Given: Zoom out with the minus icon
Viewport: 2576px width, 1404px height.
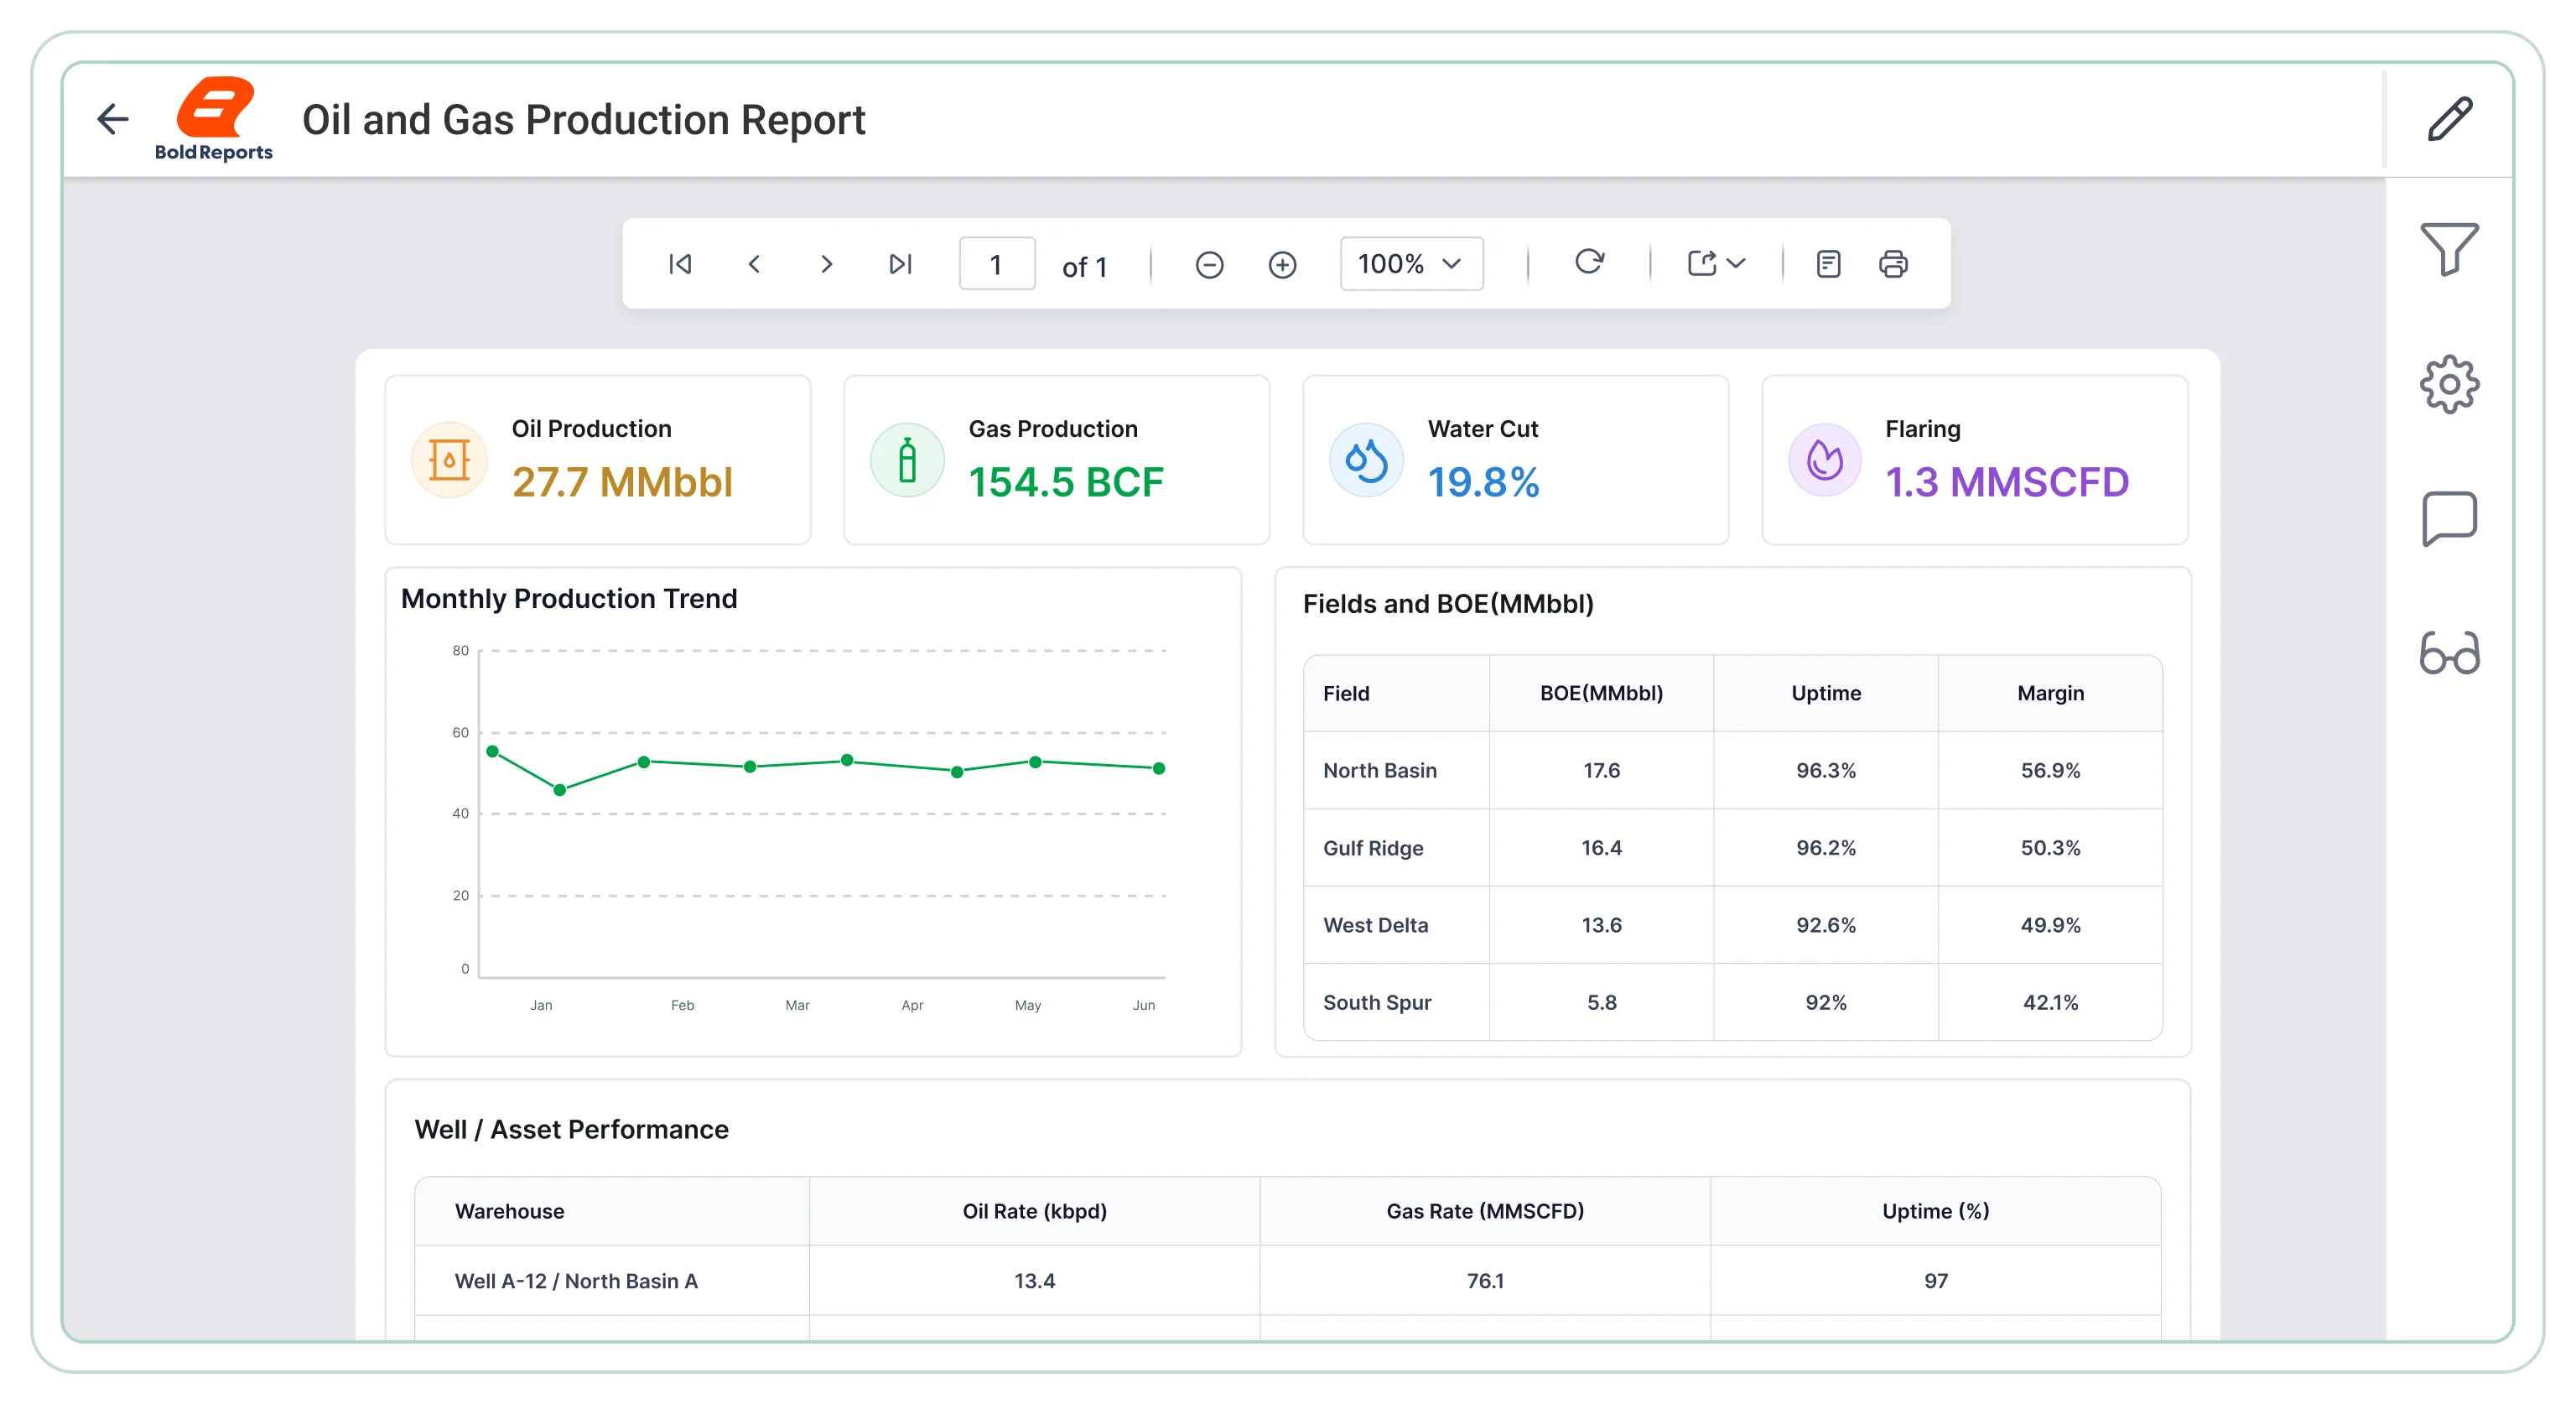Looking at the screenshot, I should click(x=1209, y=265).
